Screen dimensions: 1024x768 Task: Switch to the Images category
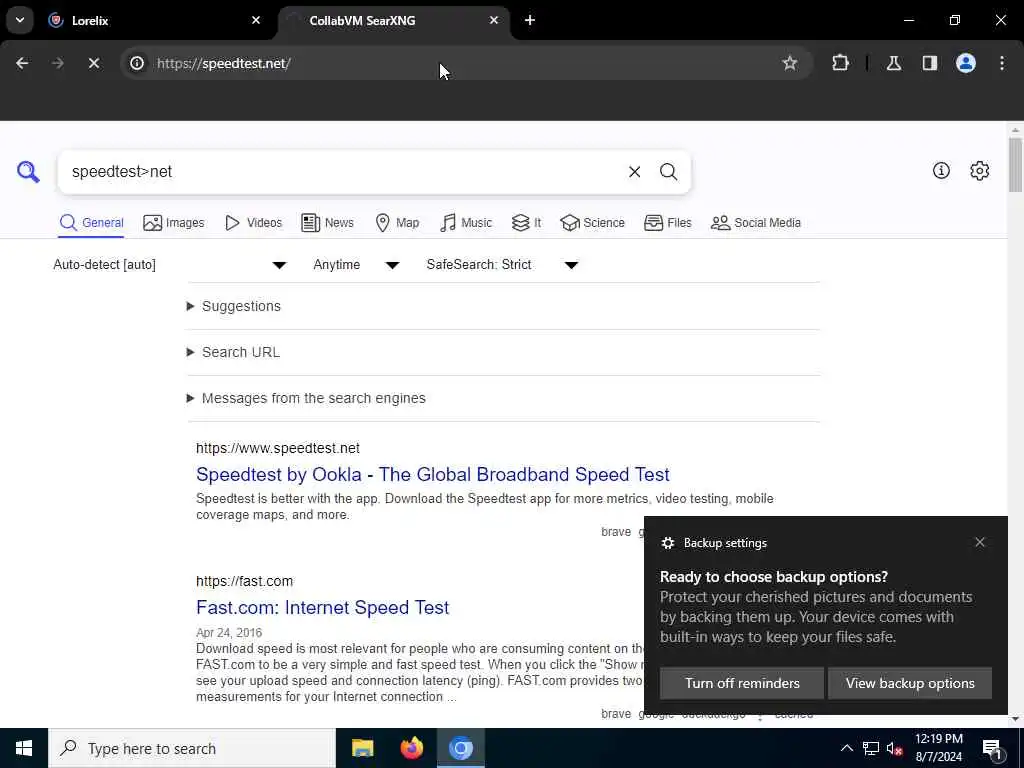[174, 223]
